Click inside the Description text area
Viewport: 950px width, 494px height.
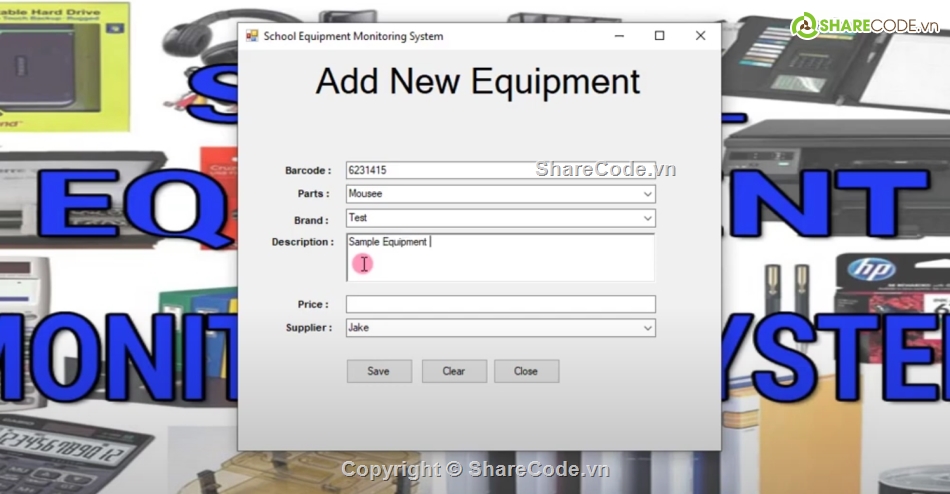tap(500, 258)
